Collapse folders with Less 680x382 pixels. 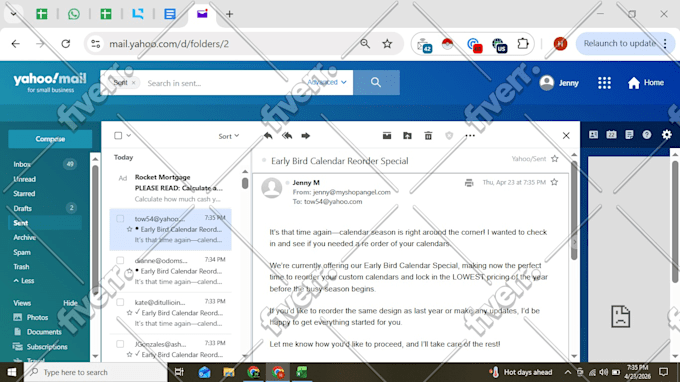click(x=24, y=281)
